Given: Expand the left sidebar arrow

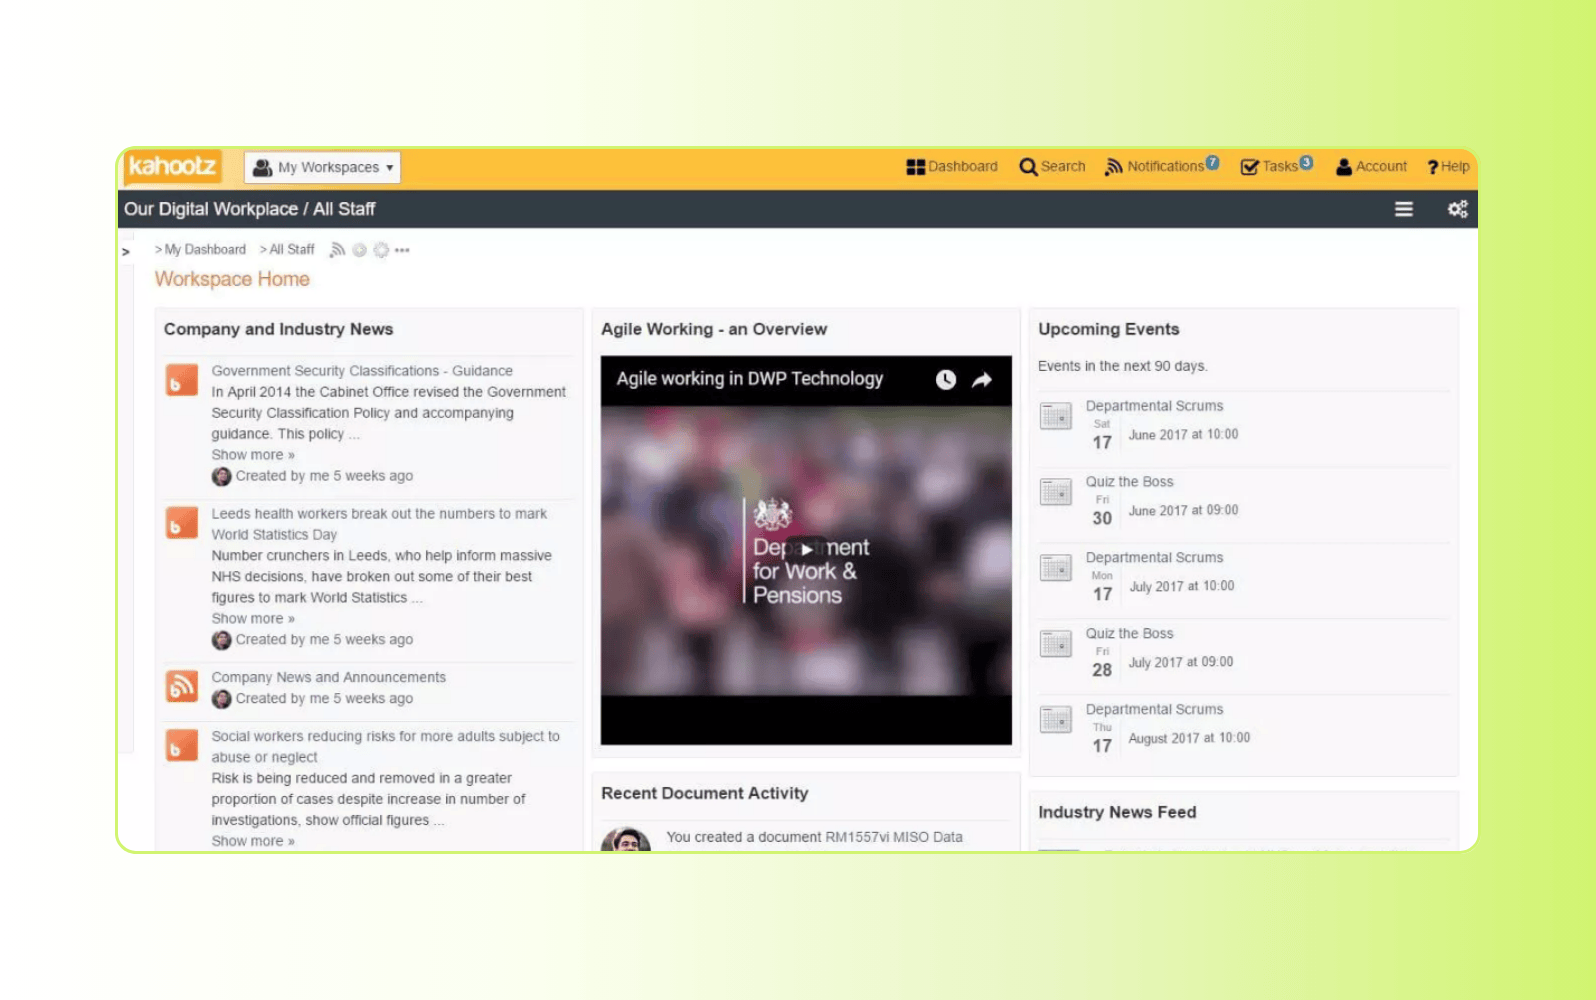Looking at the screenshot, I should 126,252.
